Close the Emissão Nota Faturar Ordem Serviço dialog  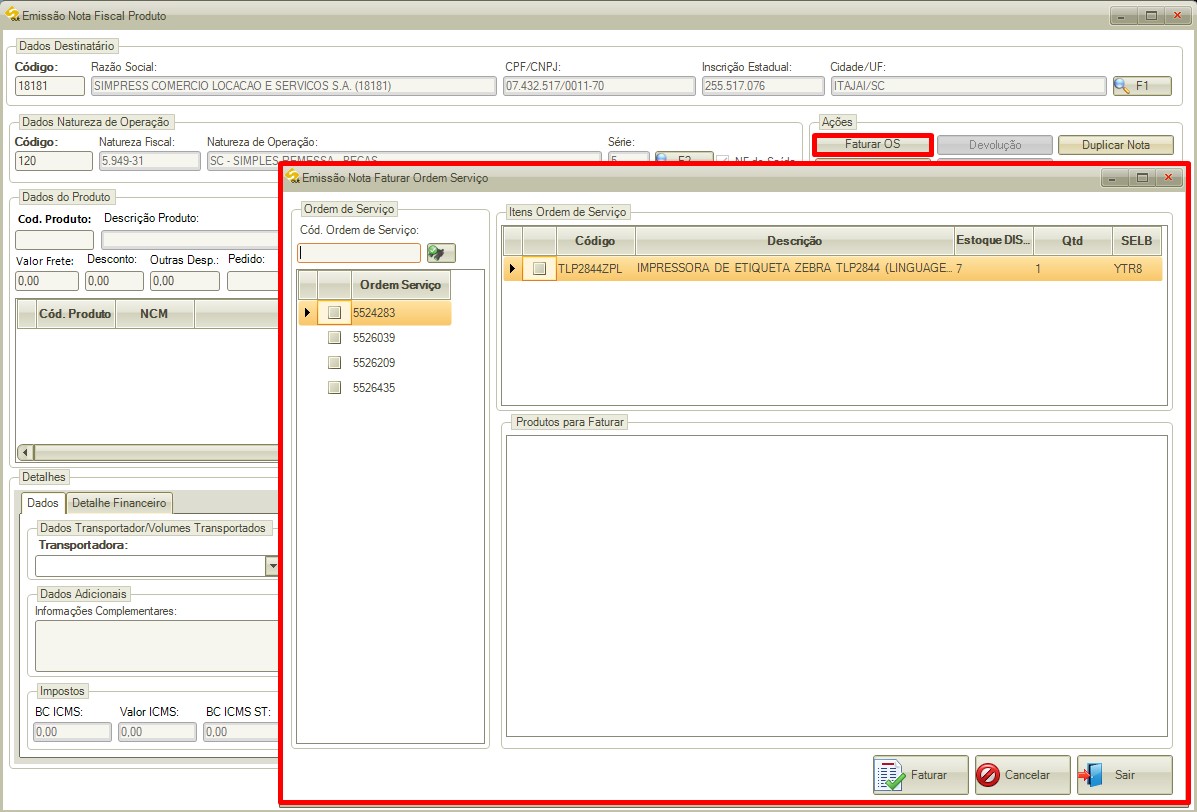coord(1168,178)
